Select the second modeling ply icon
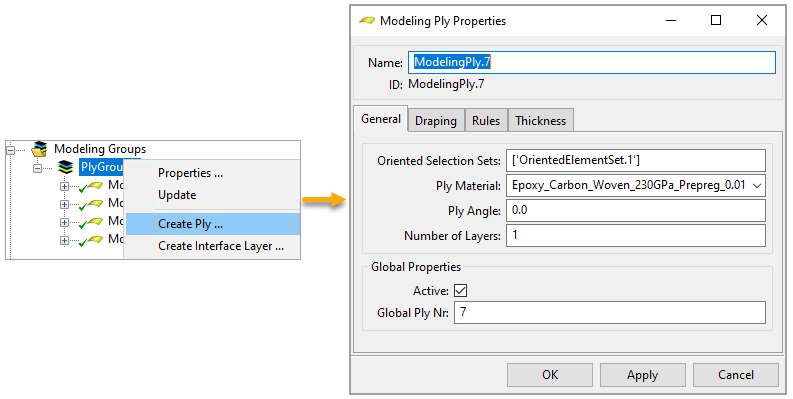This screenshot has width=793, height=399. click(91, 204)
